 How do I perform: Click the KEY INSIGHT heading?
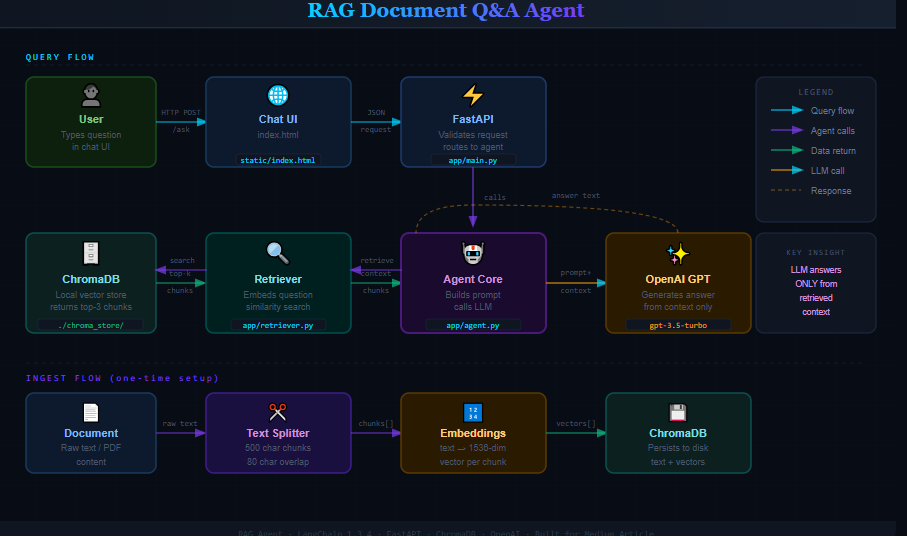(x=816, y=253)
